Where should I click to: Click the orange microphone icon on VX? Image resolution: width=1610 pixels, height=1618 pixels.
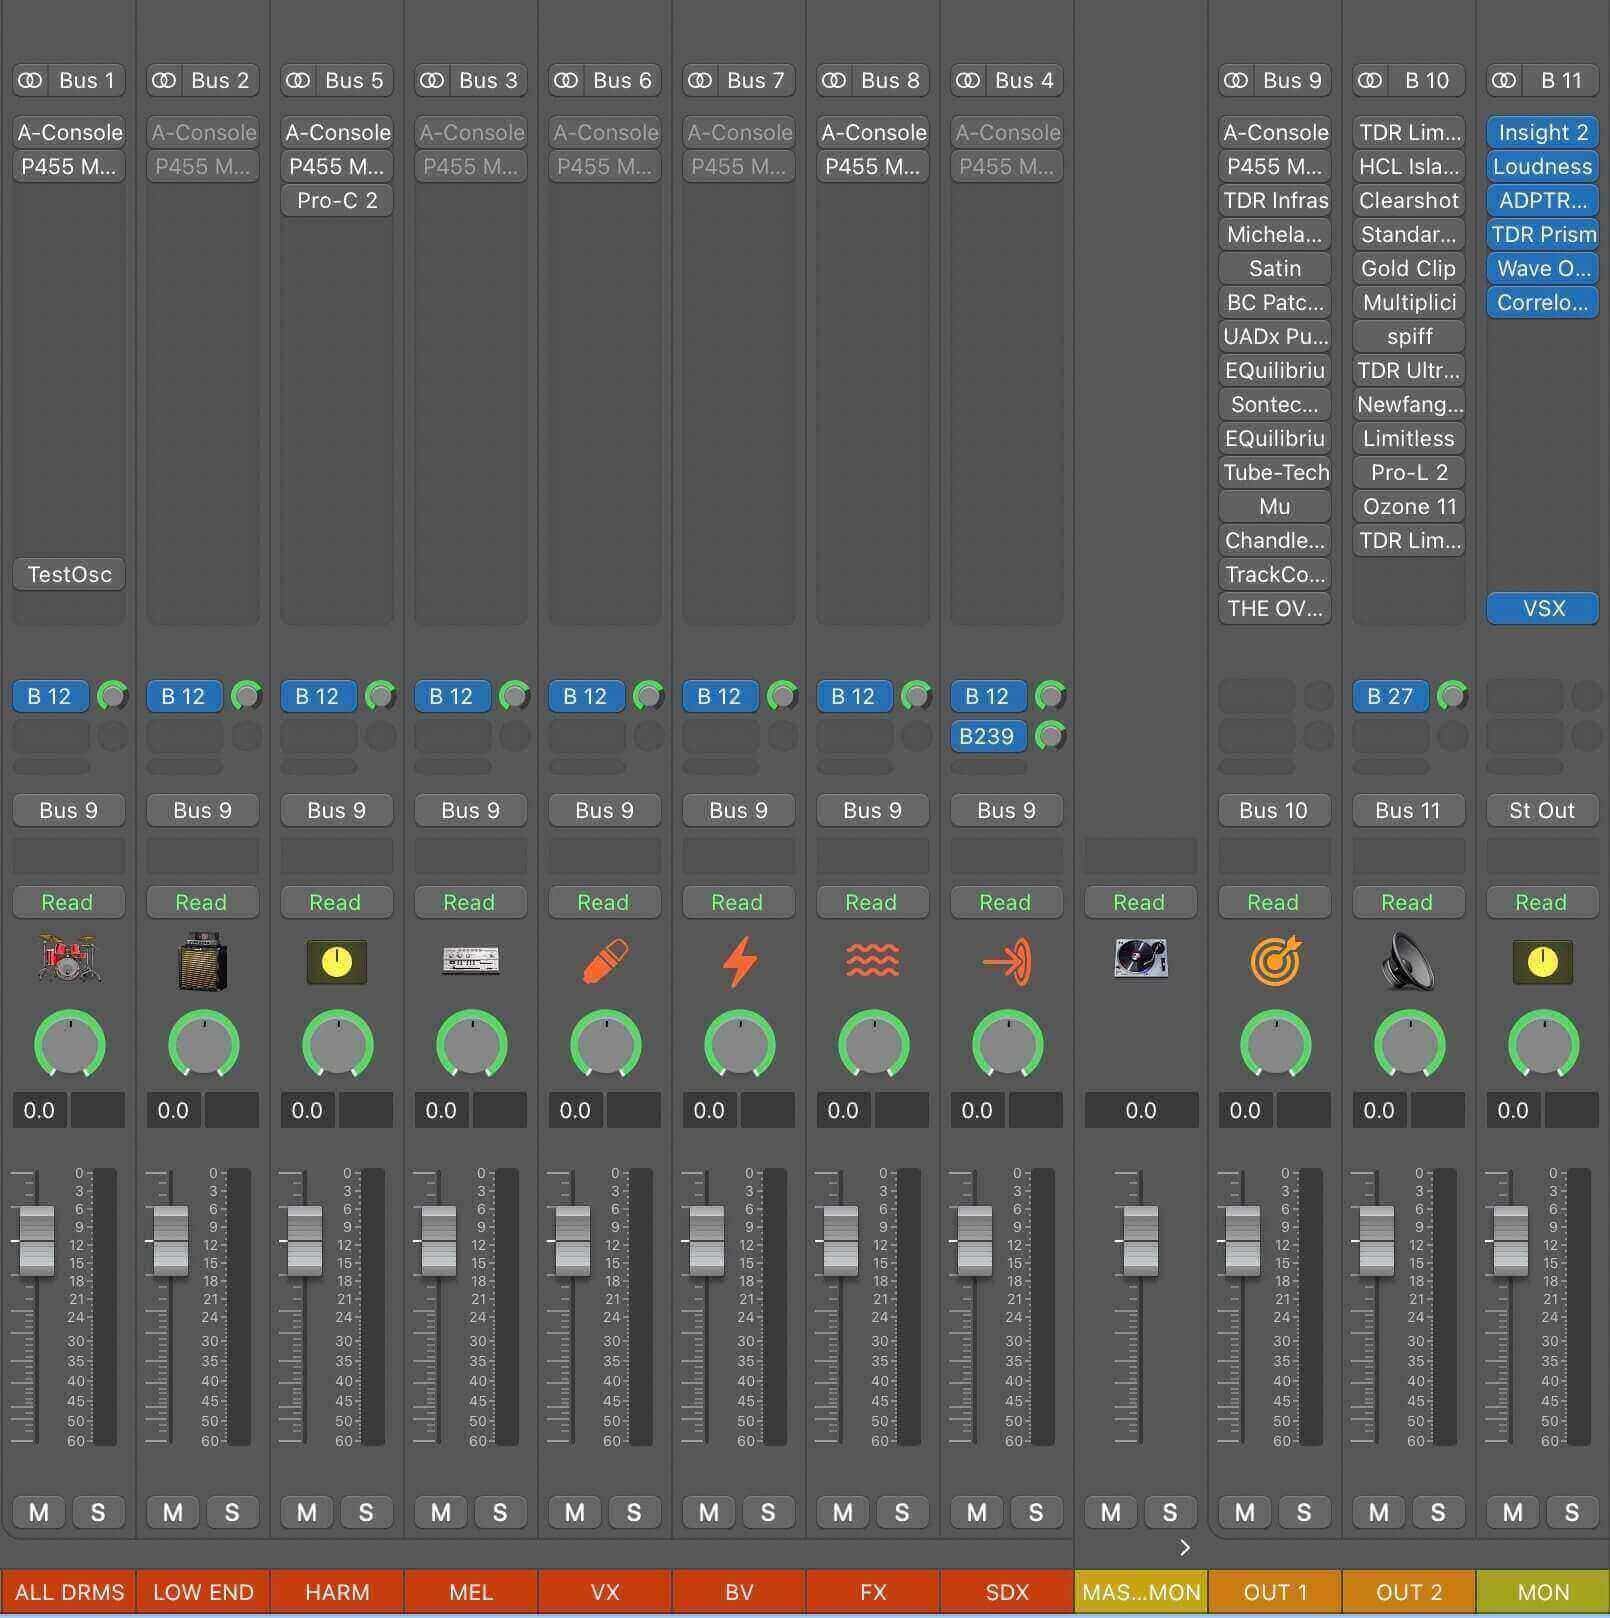tap(605, 961)
